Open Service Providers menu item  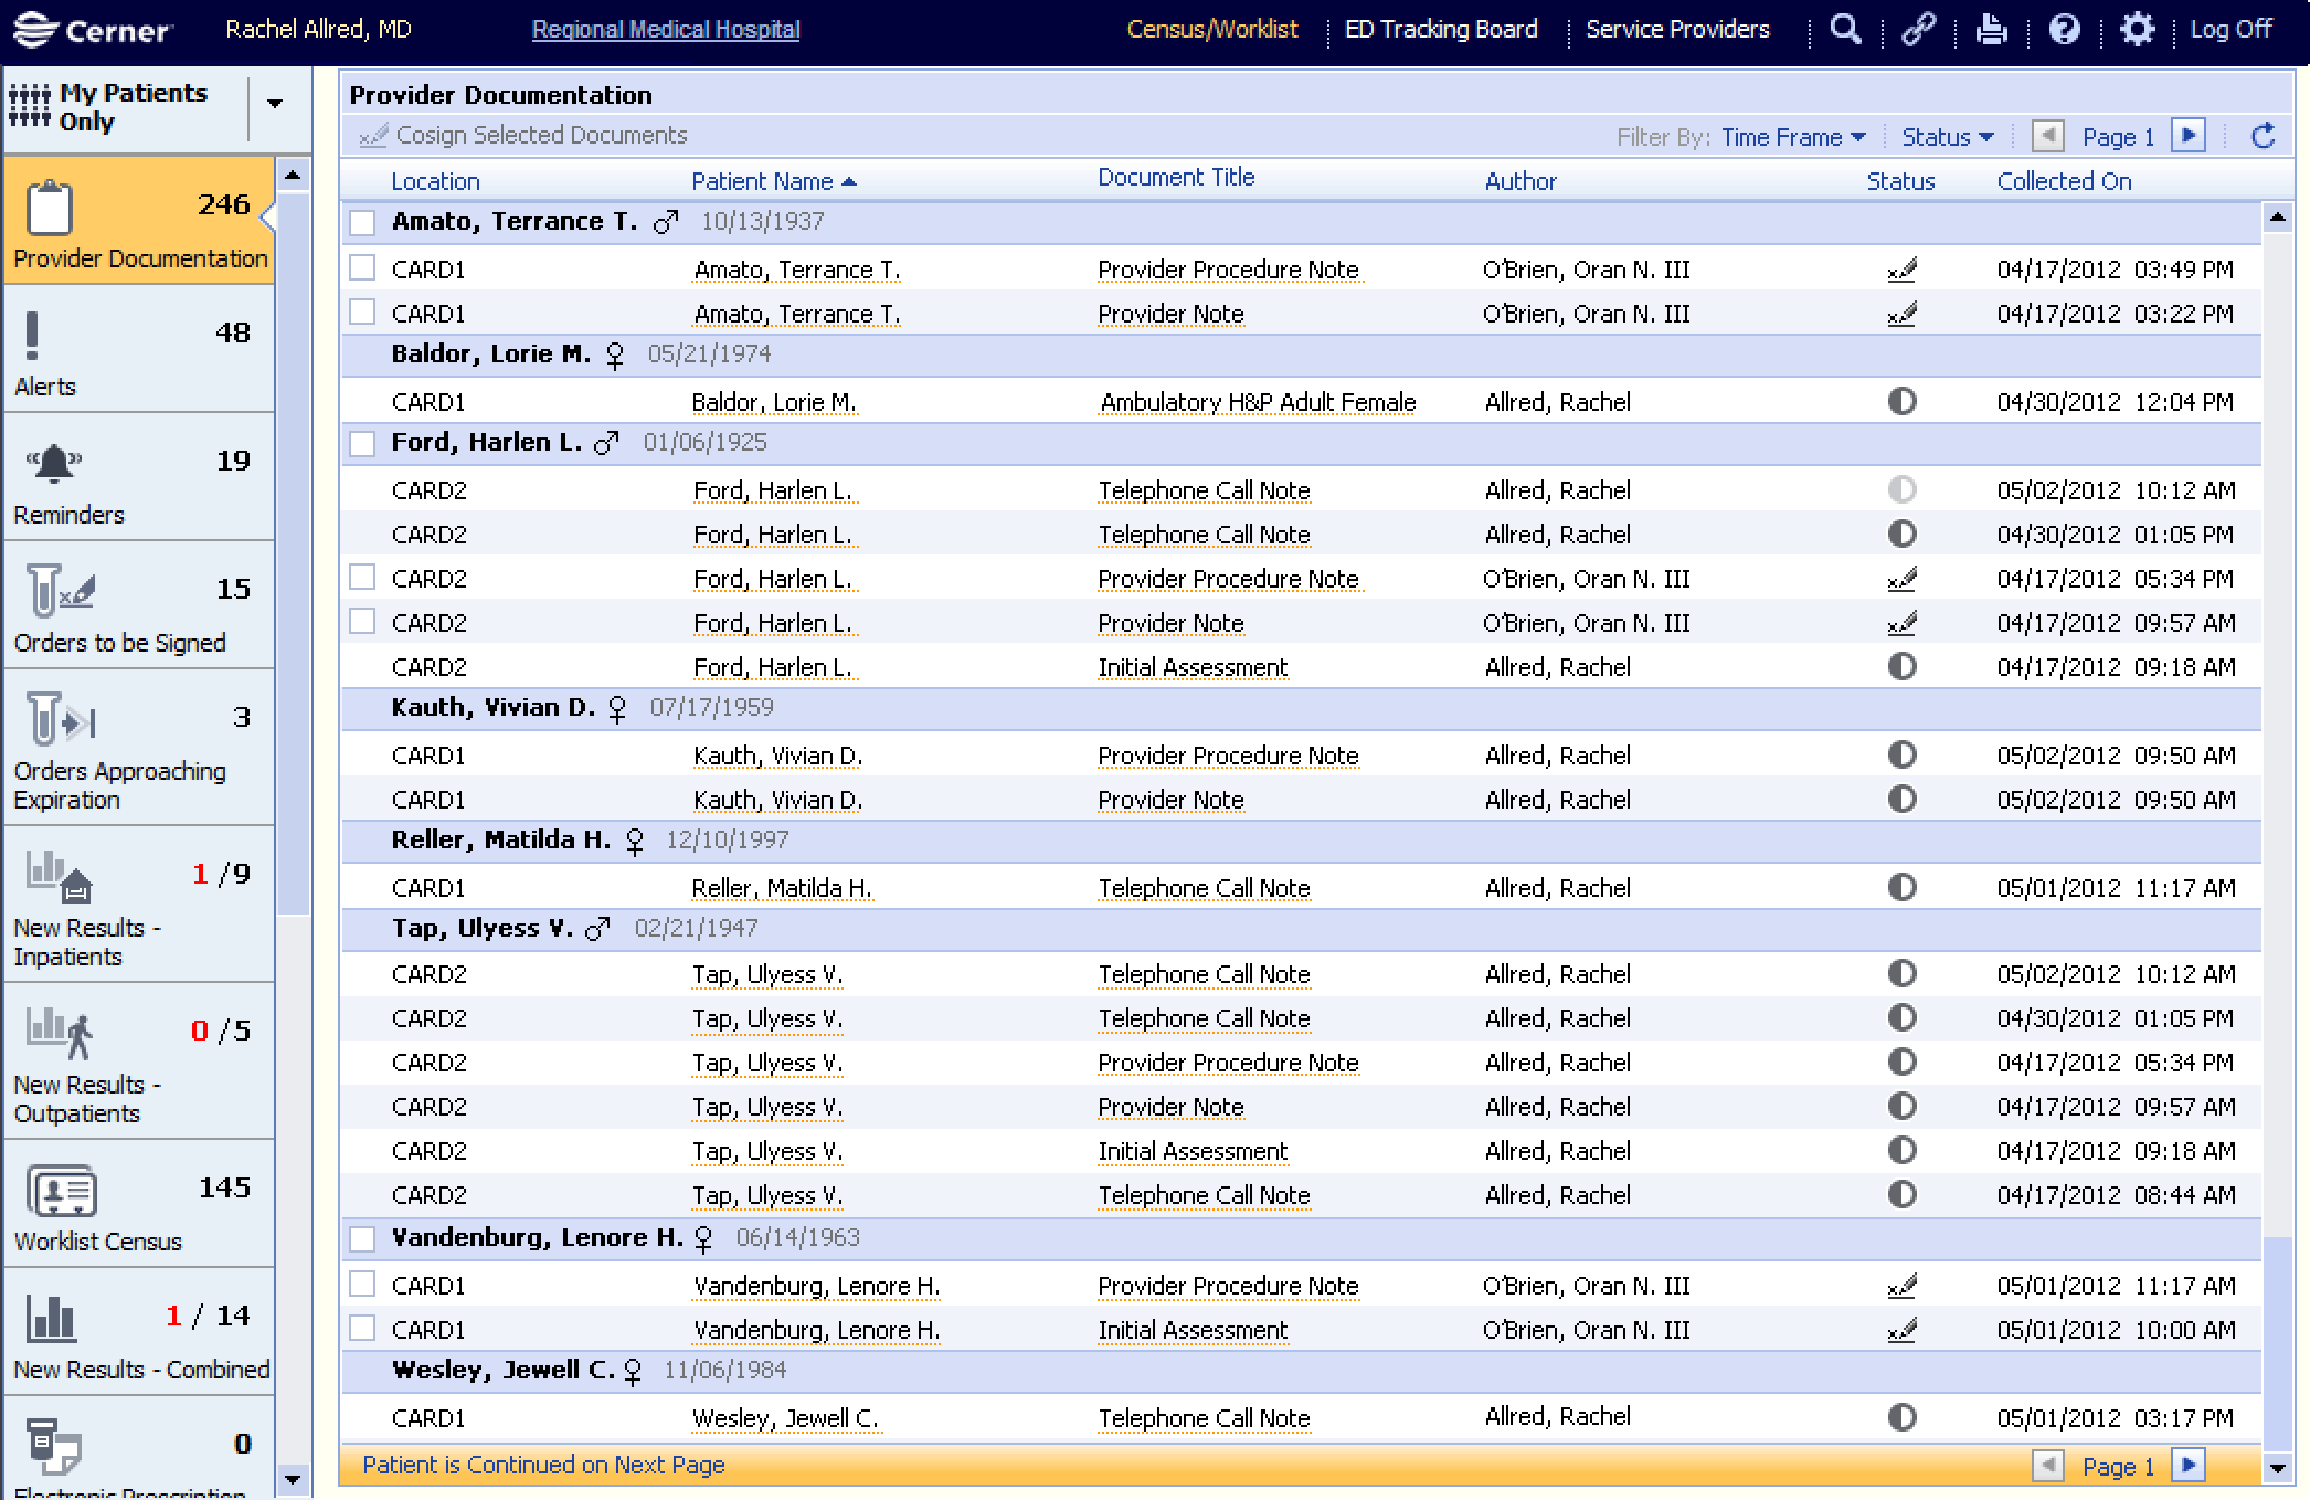(1677, 29)
